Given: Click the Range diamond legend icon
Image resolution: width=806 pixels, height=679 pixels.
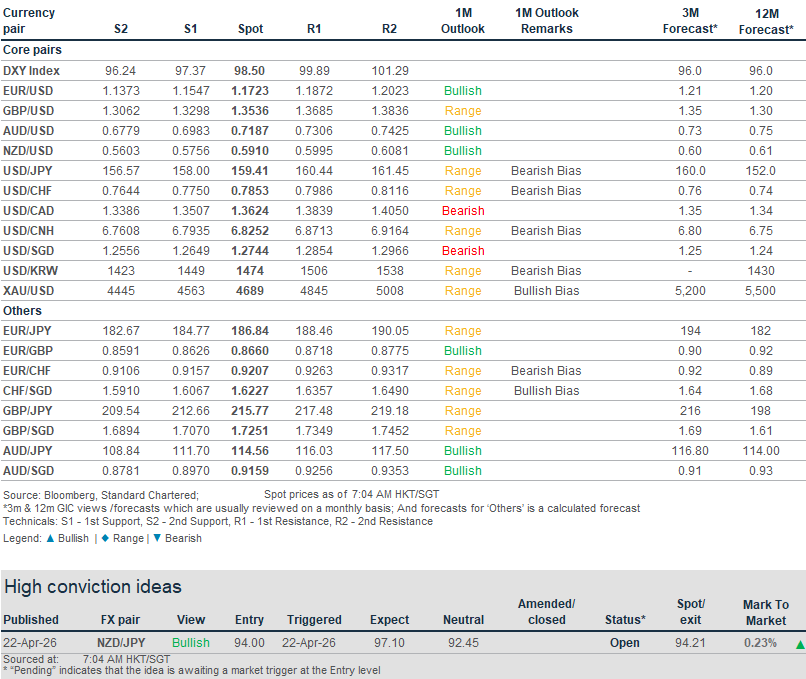Looking at the screenshot, I should click(105, 538).
